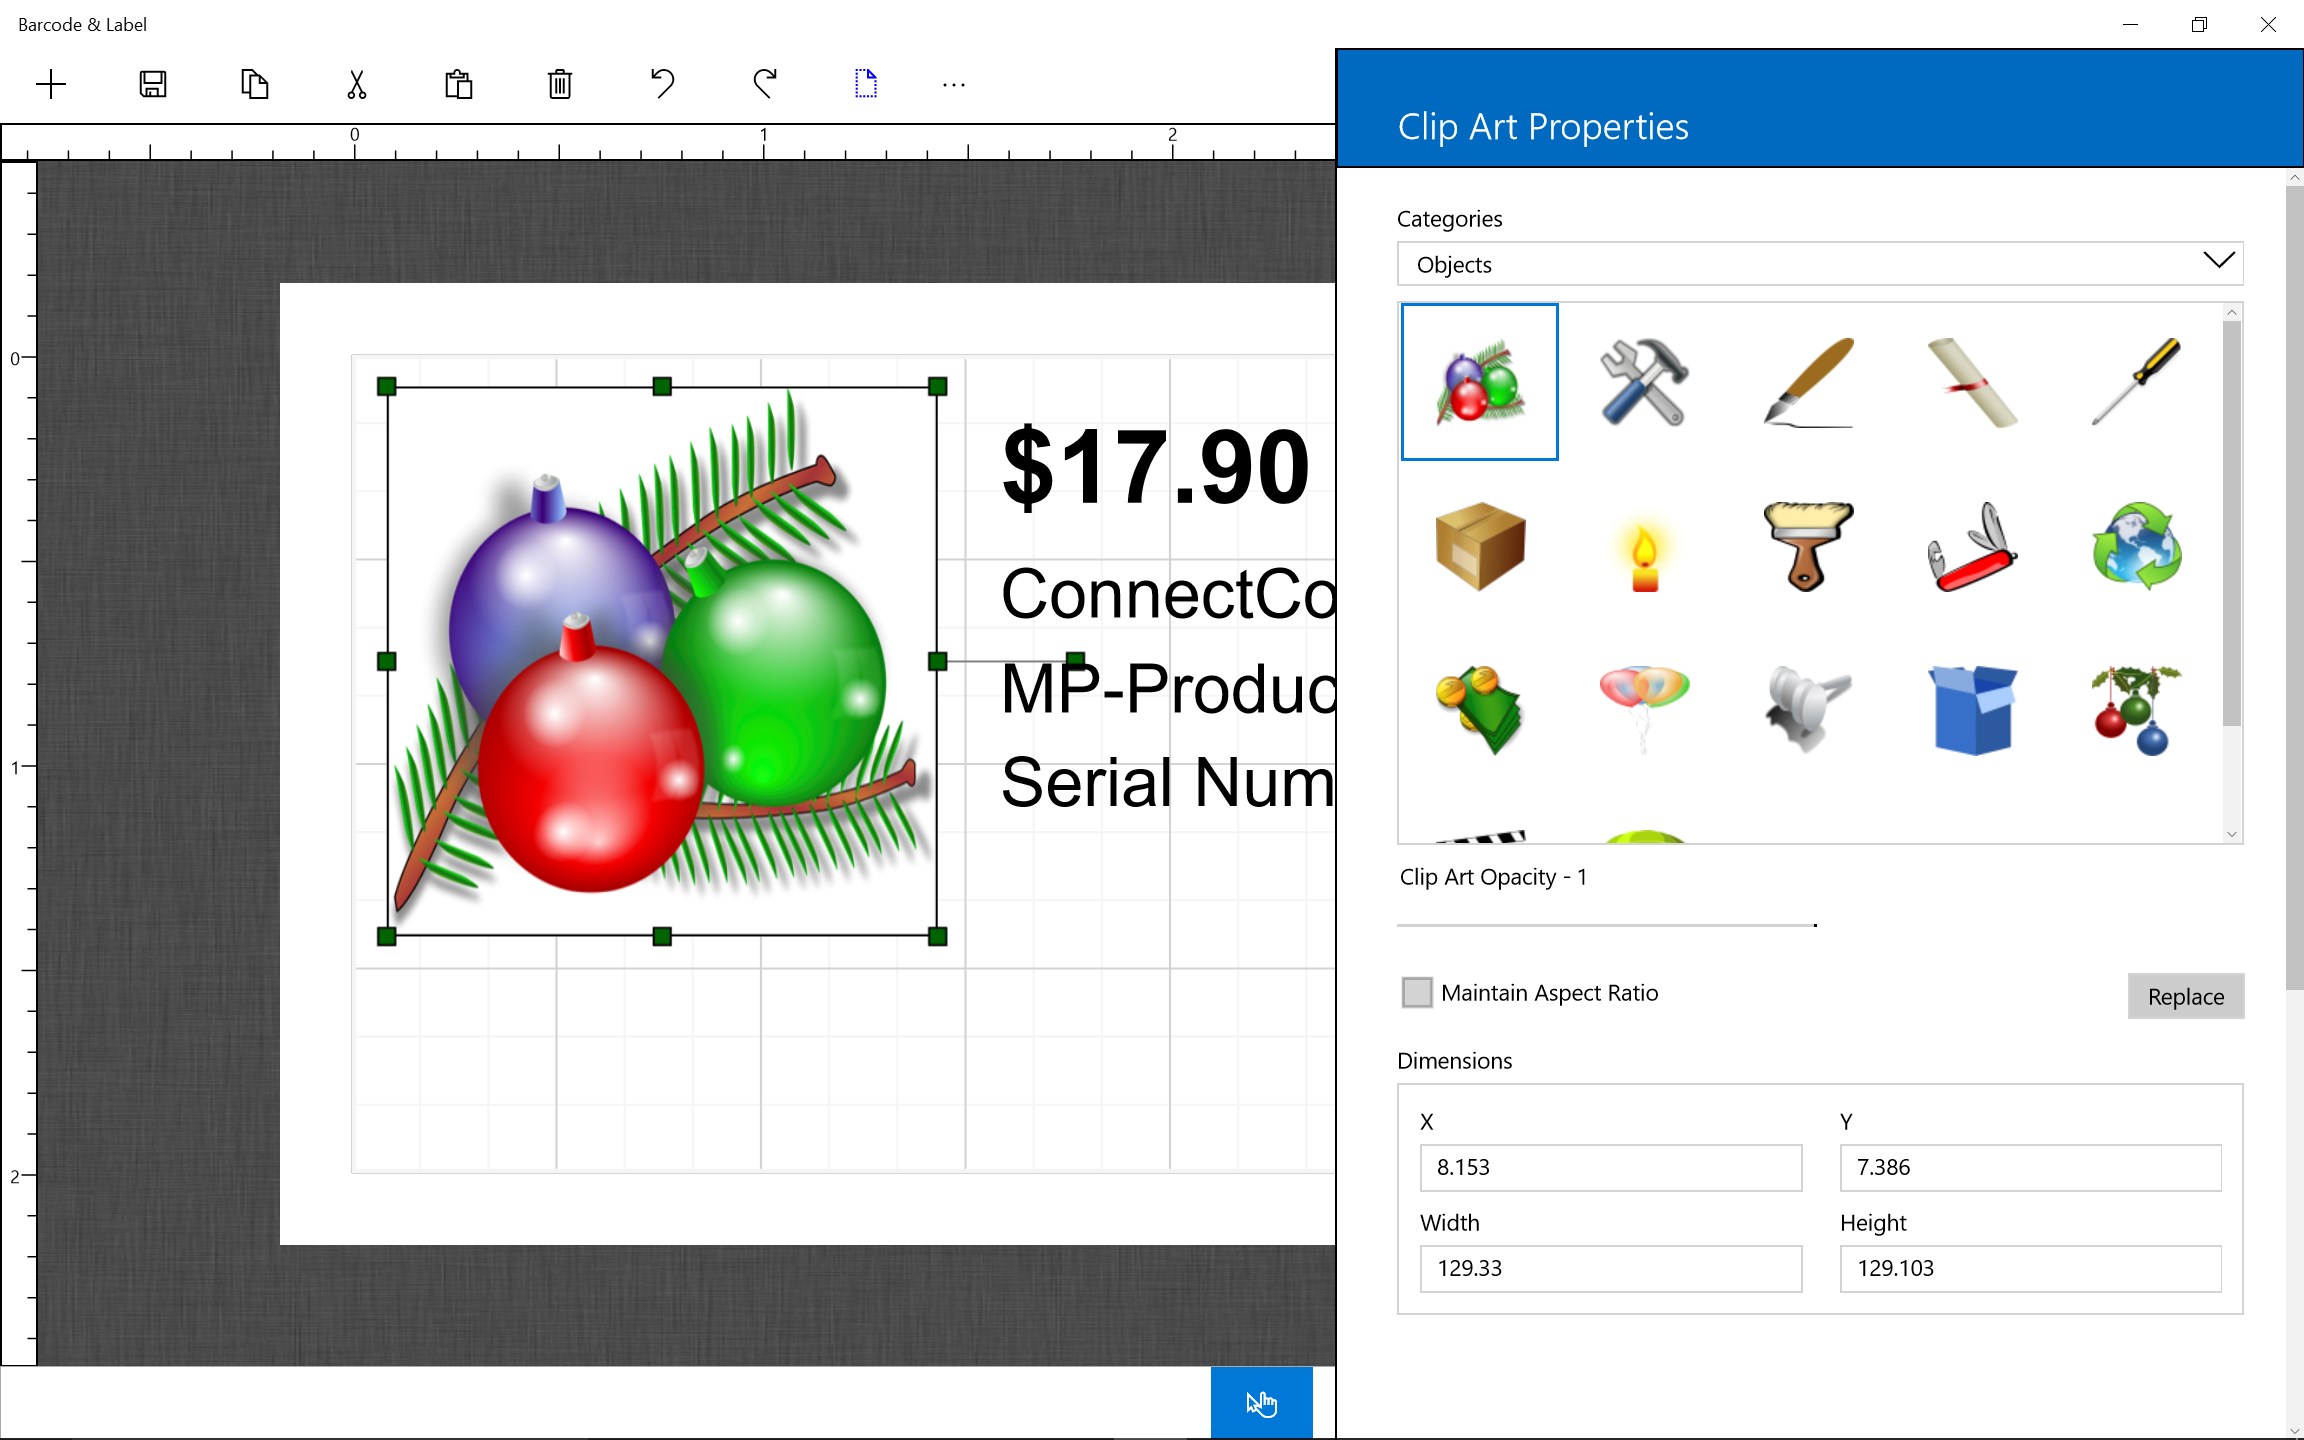Click the Redo arrow icon
Viewport: 2304px width, 1440px height.
click(x=765, y=84)
